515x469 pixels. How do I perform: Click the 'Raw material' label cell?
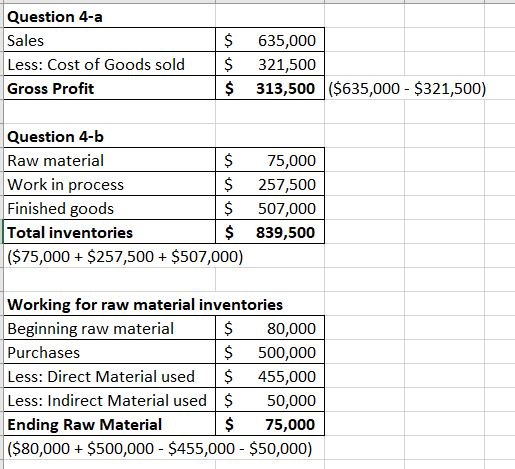click(109, 160)
